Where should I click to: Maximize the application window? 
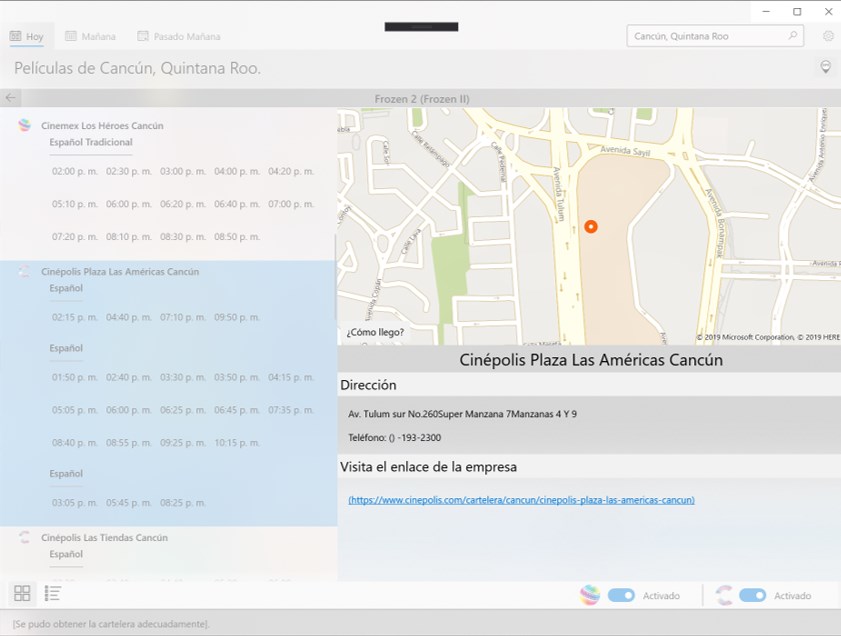point(797,11)
